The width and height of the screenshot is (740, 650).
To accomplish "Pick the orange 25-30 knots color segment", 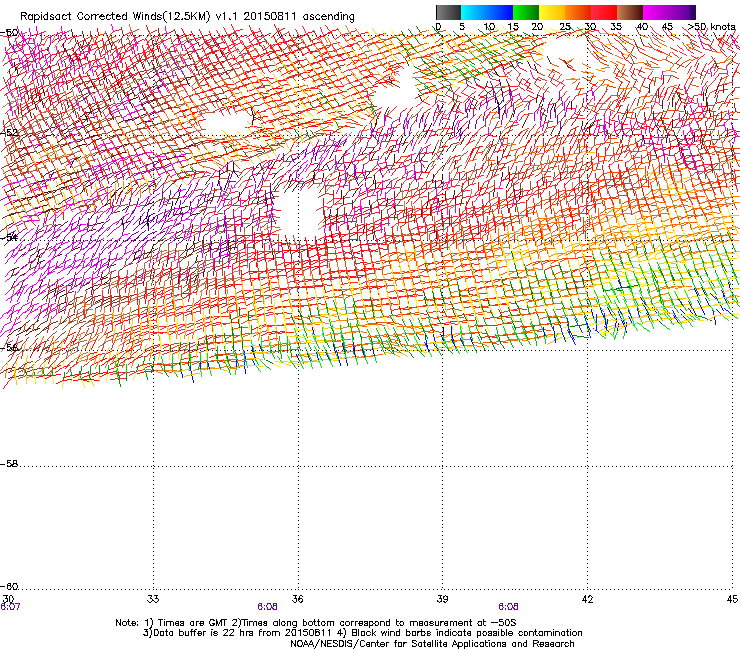I will click(x=578, y=12).
